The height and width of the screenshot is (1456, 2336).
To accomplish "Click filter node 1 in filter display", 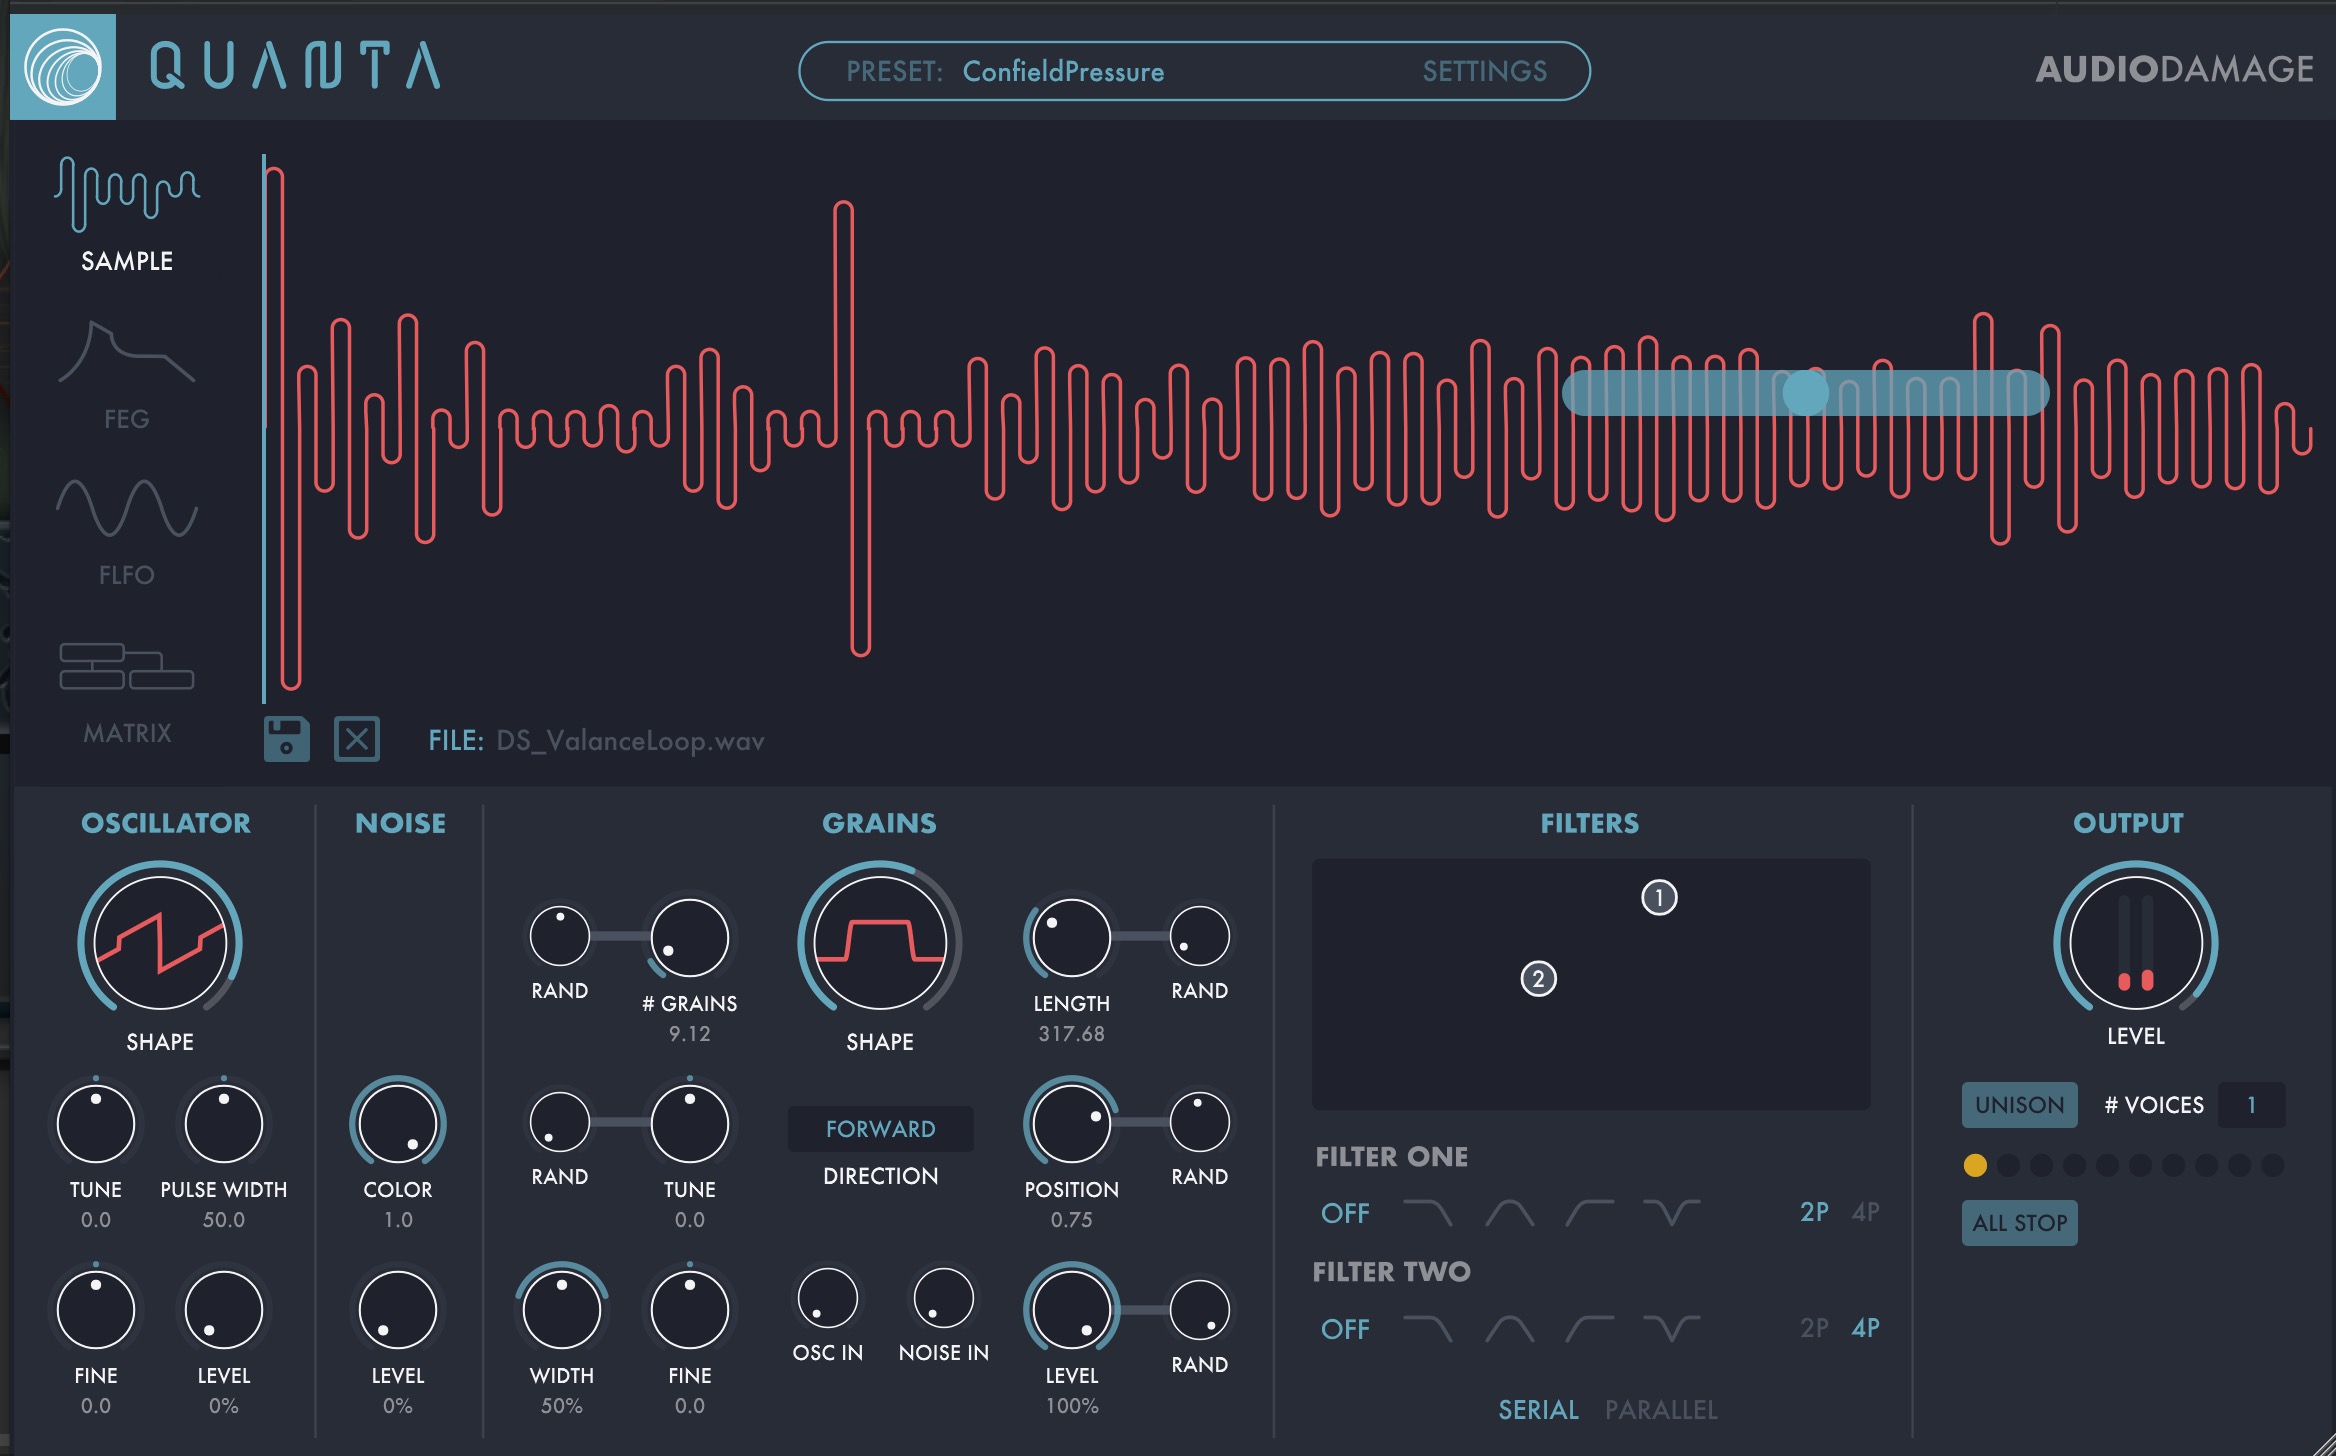I will click(1659, 897).
